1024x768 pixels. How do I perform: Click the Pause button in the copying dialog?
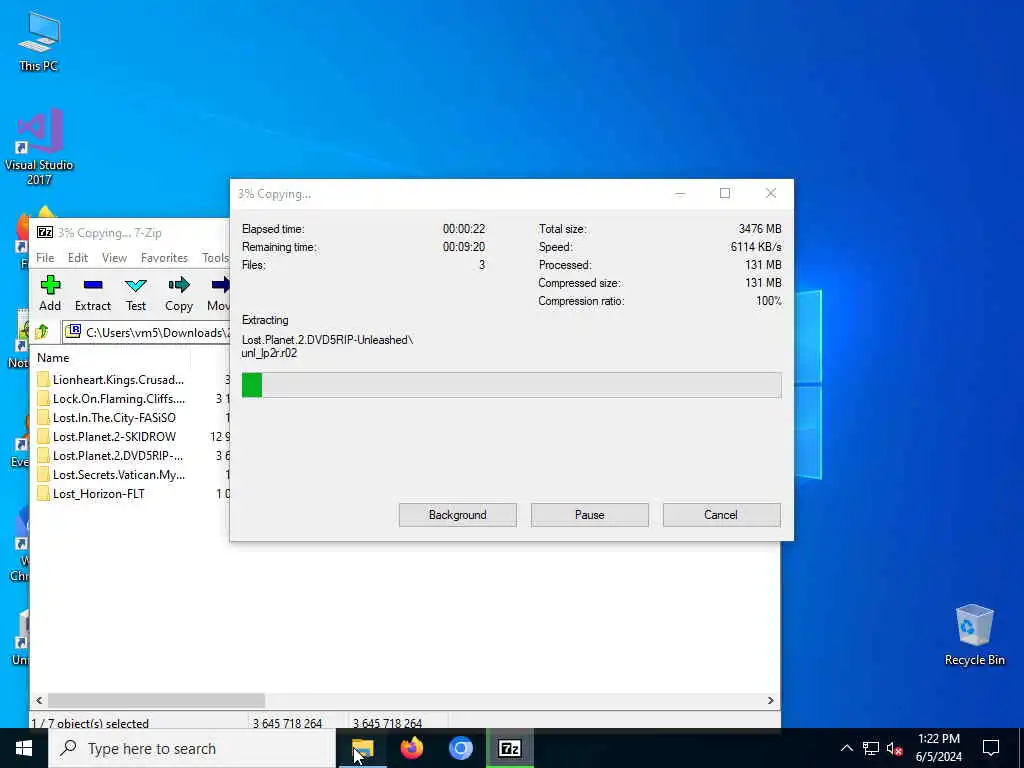coord(590,515)
